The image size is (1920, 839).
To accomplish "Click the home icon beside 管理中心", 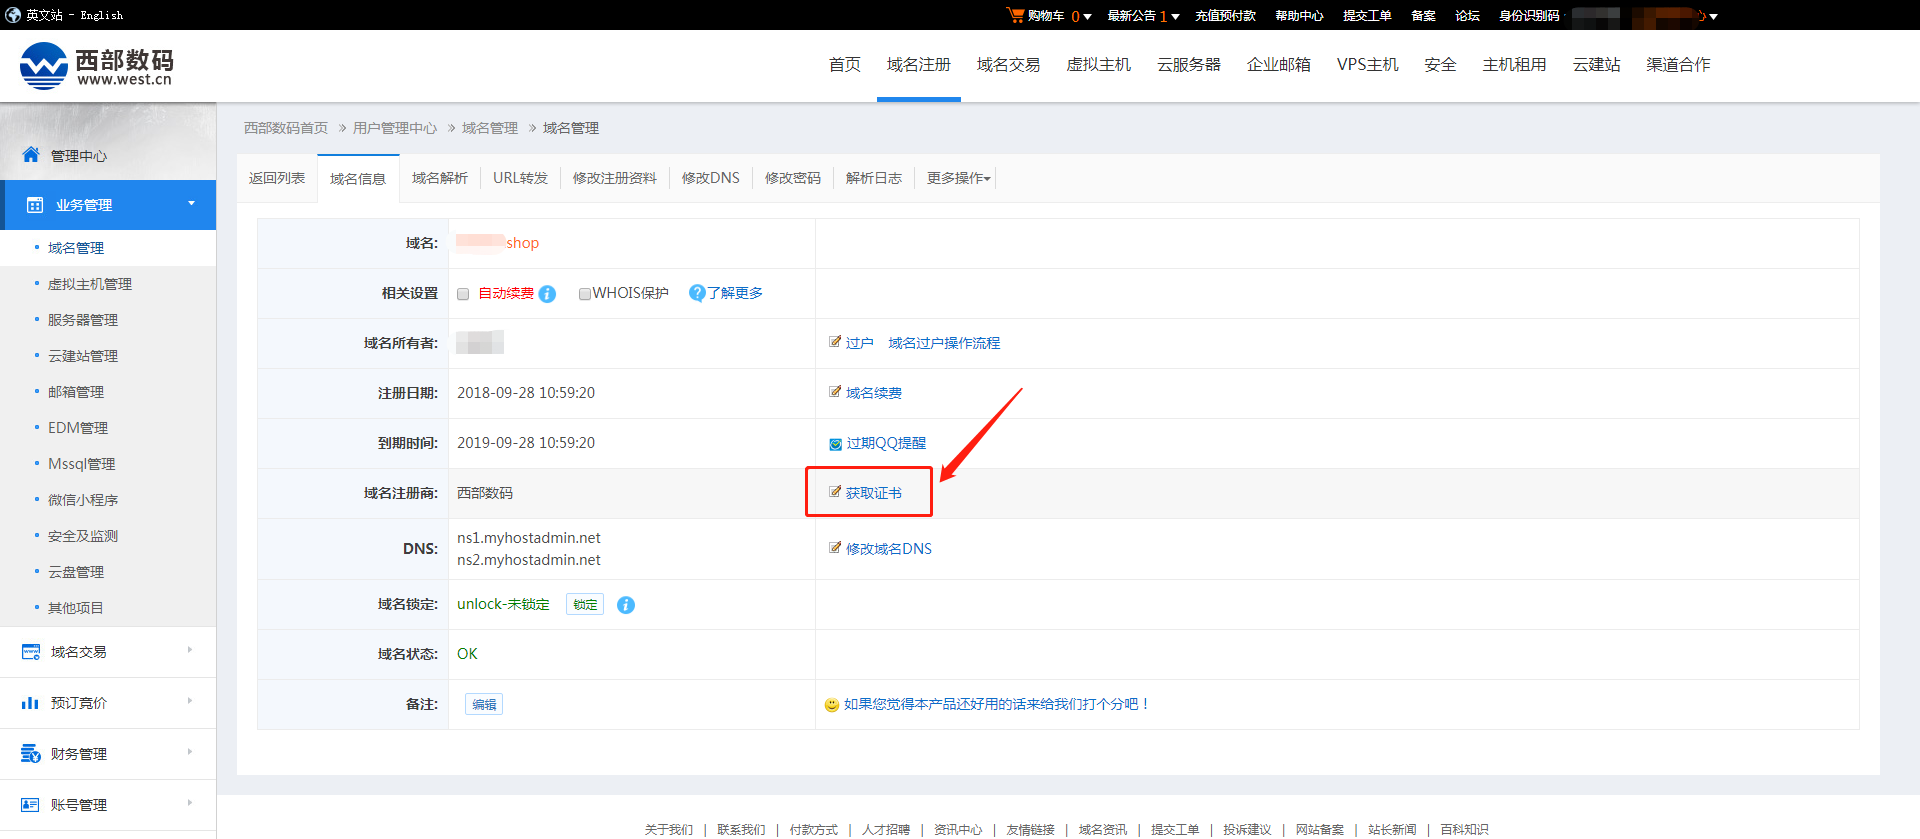I will pyautogui.click(x=31, y=155).
